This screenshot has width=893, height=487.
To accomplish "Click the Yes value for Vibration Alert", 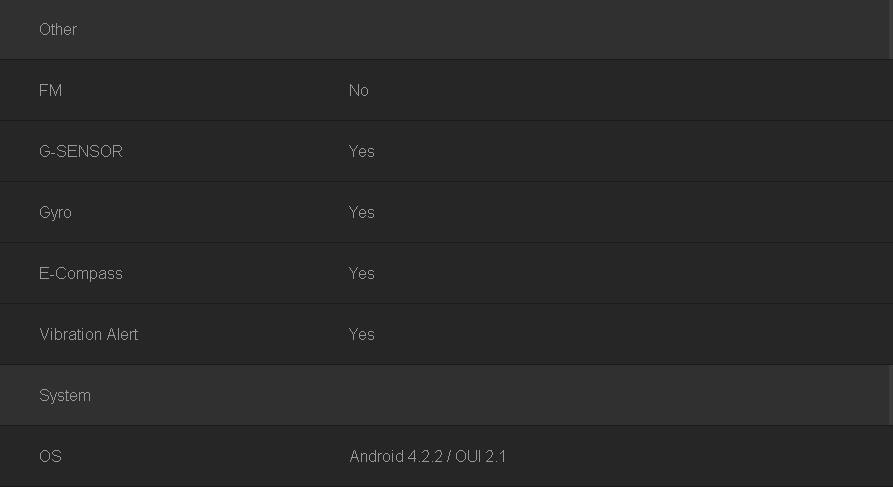I will point(361,335).
